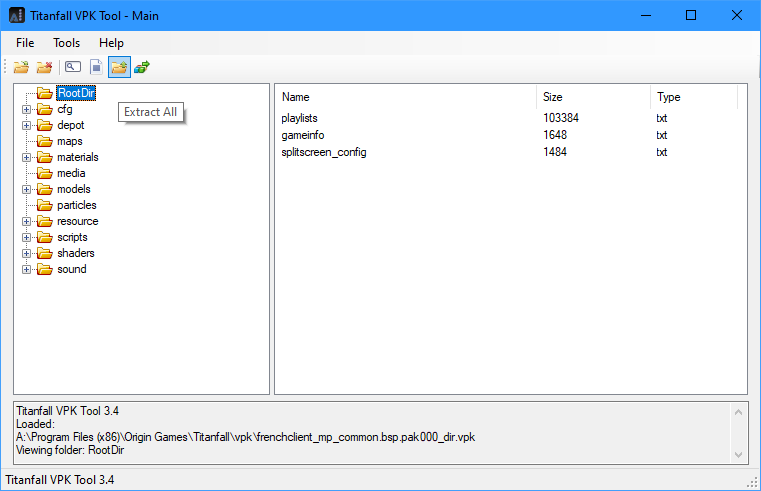Click the maps folder icon
The height and width of the screenshot is (491, 761).
click(45, 141)
